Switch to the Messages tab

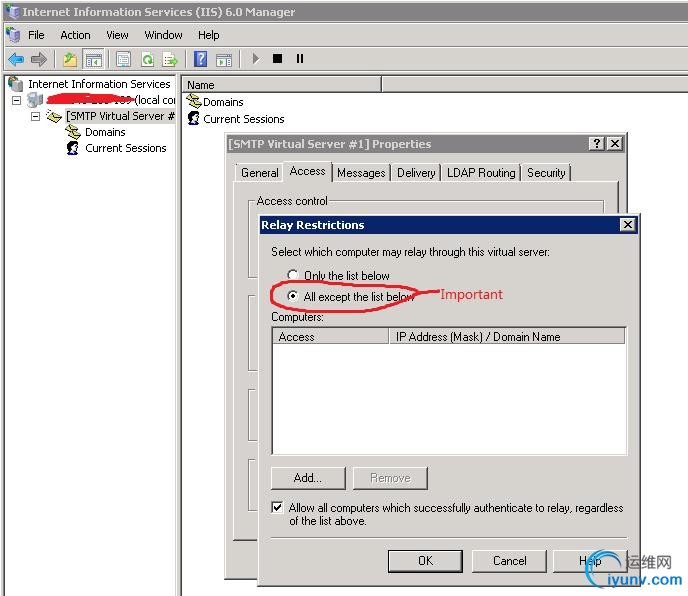pyautogui.click(x=361, y=173)
